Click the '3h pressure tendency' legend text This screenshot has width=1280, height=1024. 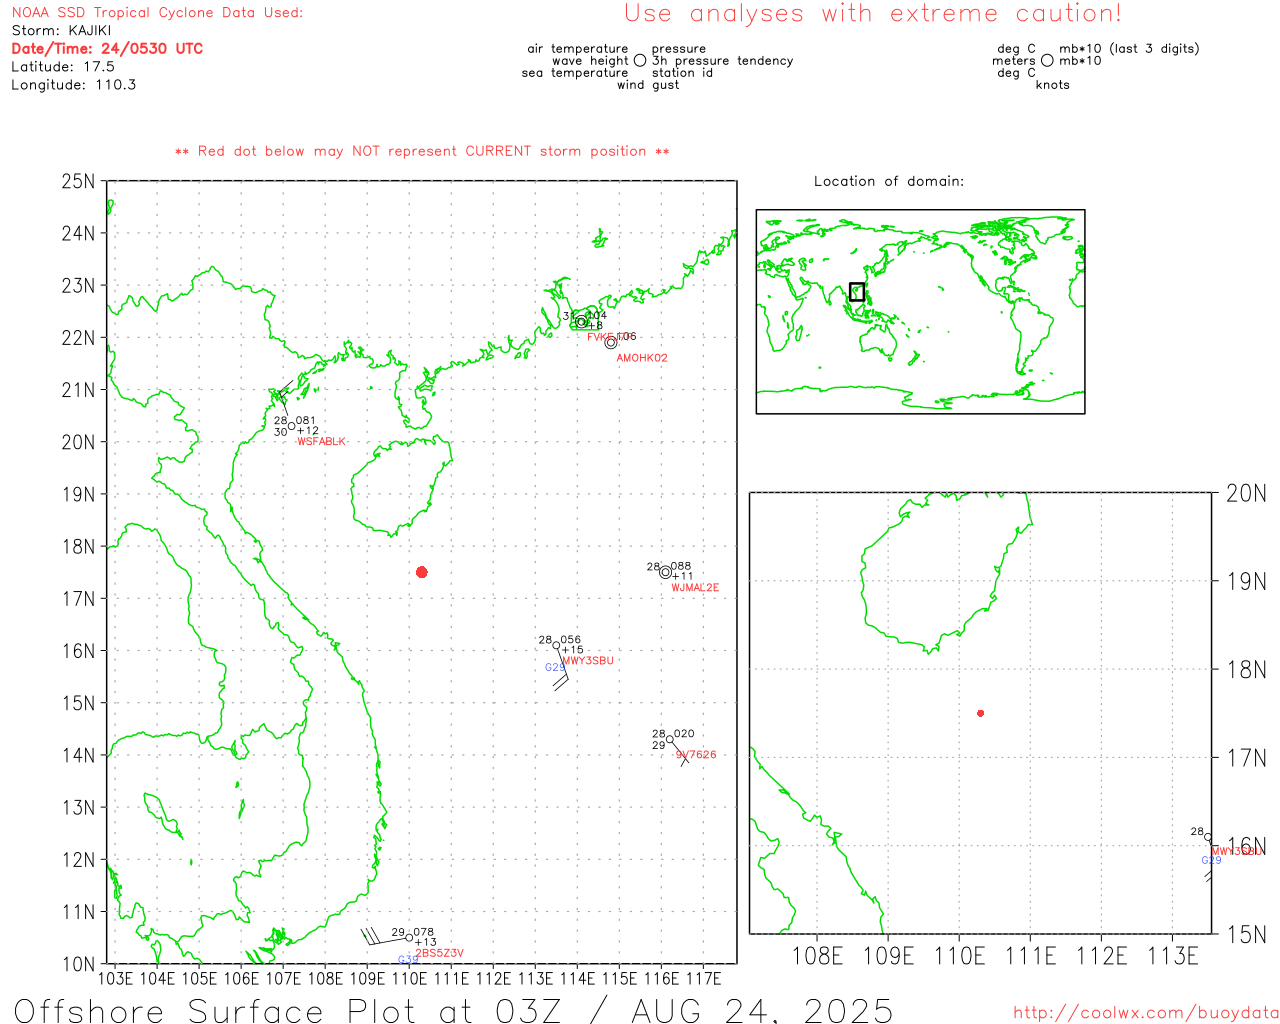(x=723, y=61)
